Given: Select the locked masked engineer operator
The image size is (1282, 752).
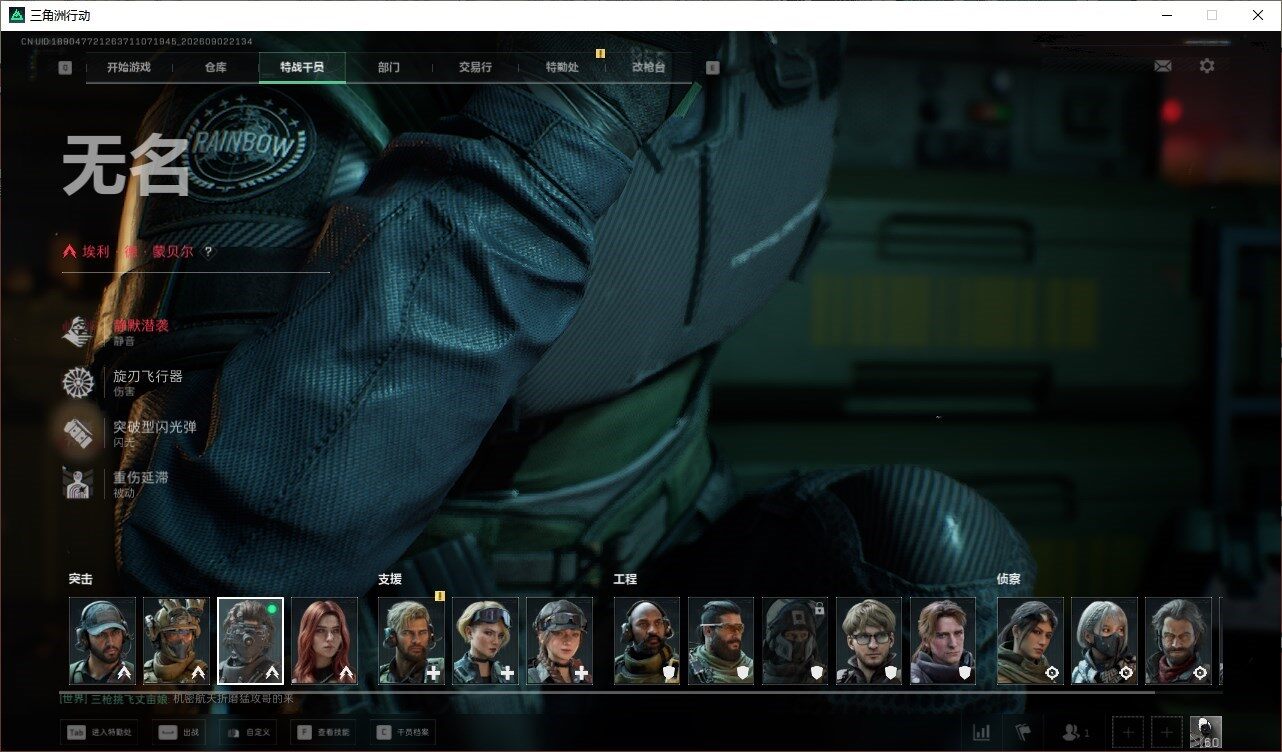Looking at the screenshot, I should coord(795,641).
